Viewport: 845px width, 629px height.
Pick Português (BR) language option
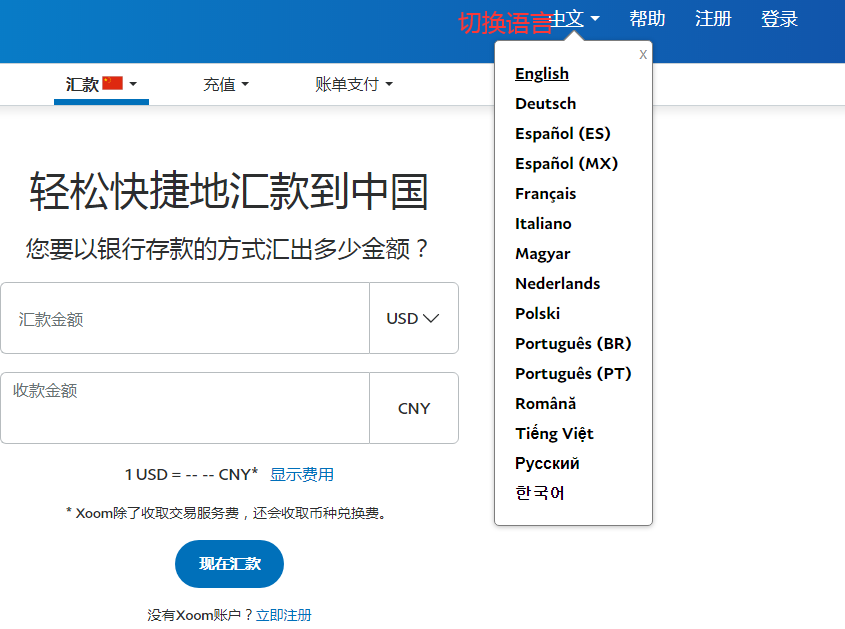573,344
